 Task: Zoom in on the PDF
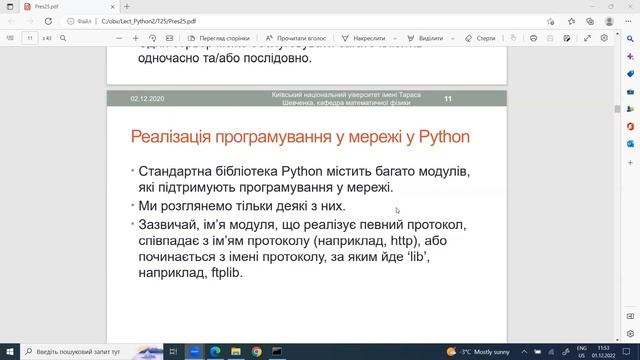136,38
